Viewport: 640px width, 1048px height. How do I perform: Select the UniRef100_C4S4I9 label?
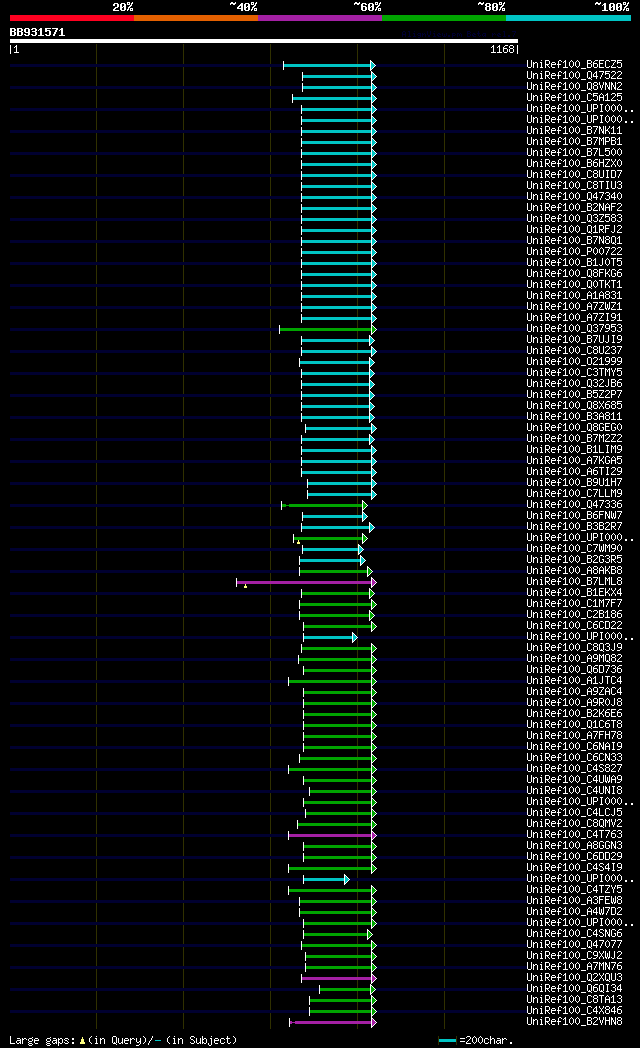[574, 868]
